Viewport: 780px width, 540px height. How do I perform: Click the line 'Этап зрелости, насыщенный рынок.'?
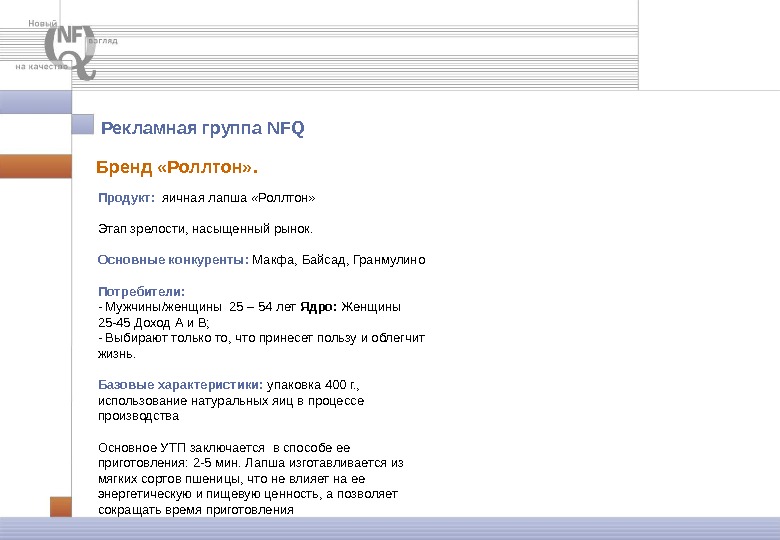pyautogui.click(x=205, y=229)
